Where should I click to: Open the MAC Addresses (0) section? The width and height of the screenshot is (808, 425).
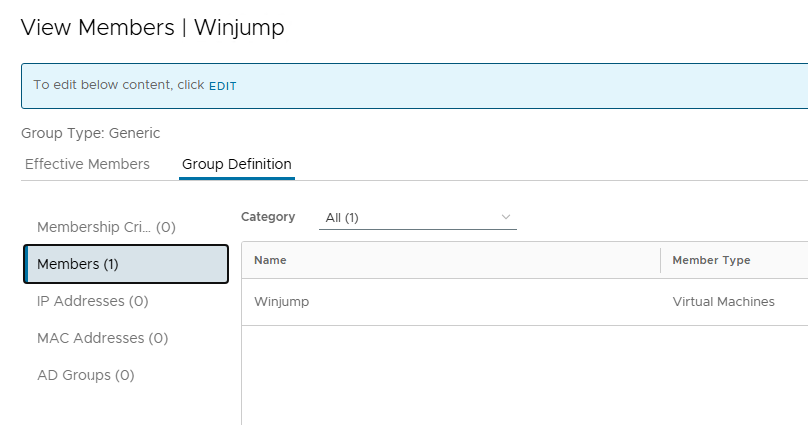tap(102, 338)
